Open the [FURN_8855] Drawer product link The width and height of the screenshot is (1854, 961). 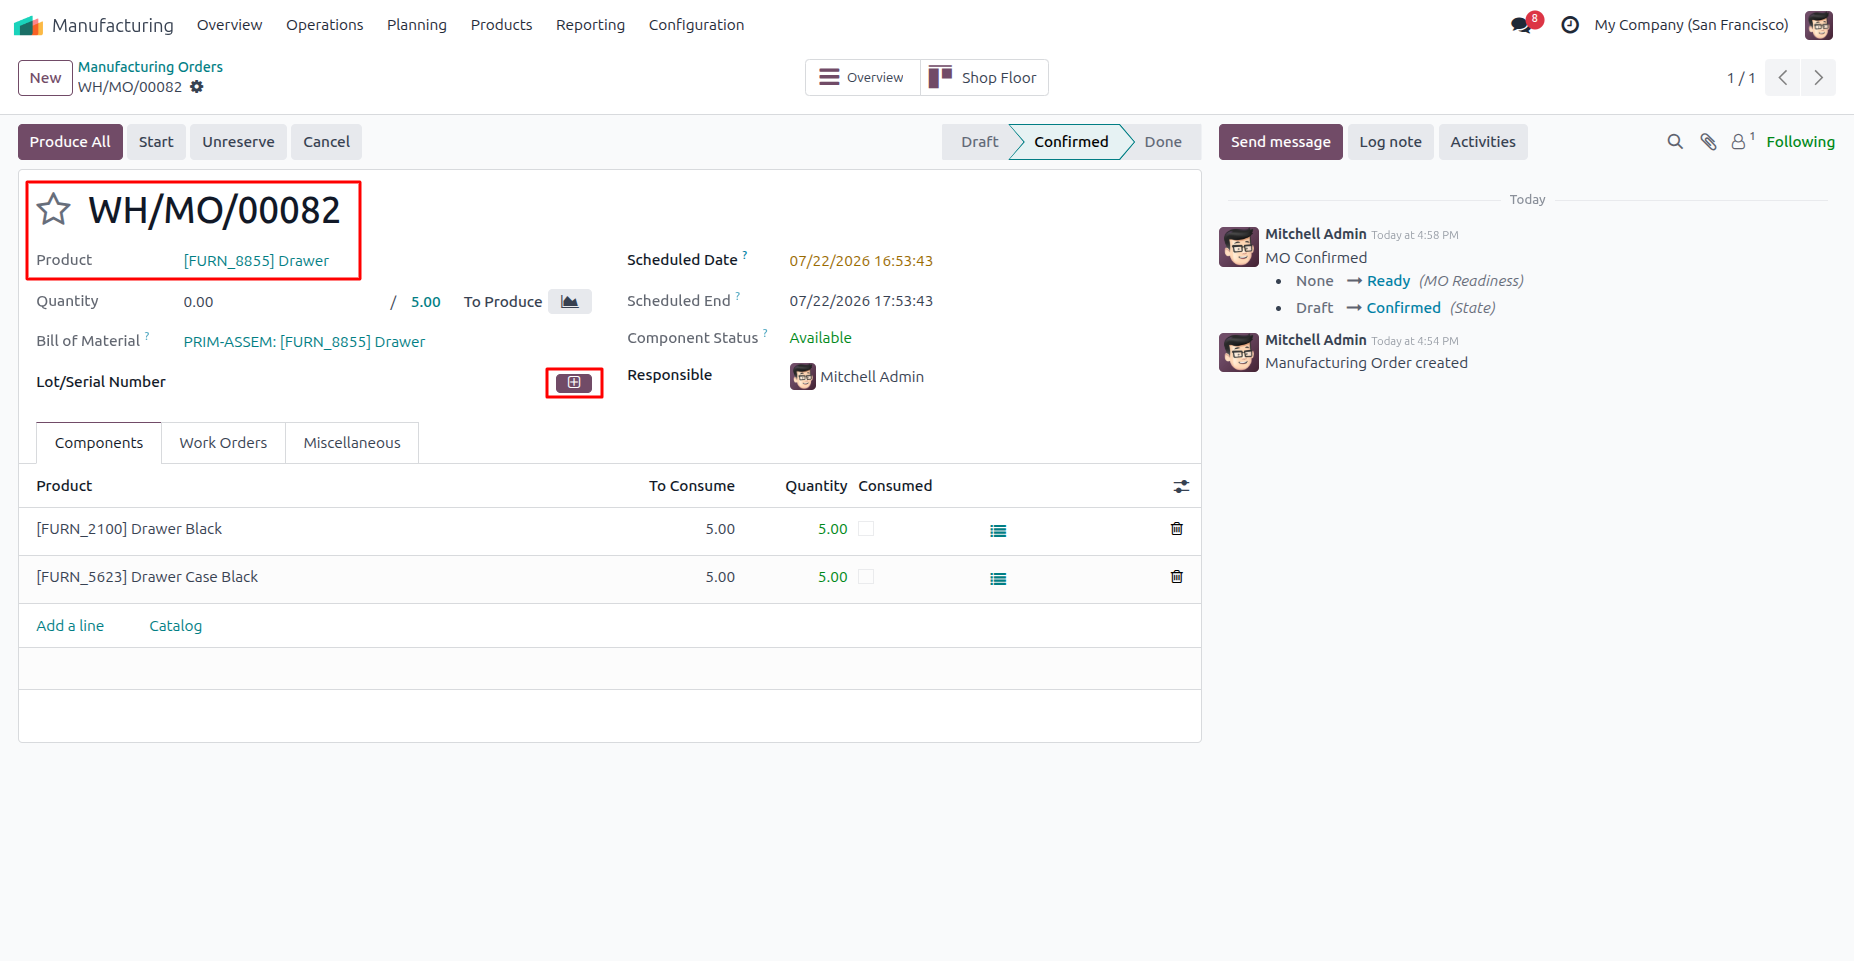click(256, 261)
